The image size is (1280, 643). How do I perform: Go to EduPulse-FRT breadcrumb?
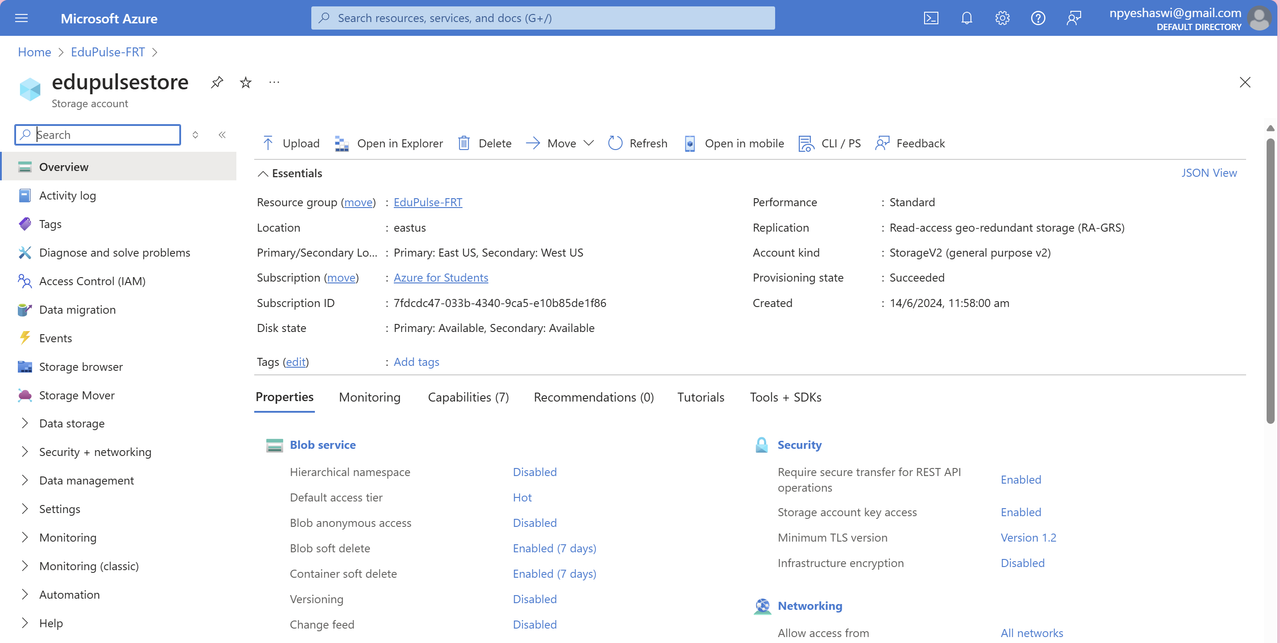tap(108, 52)
